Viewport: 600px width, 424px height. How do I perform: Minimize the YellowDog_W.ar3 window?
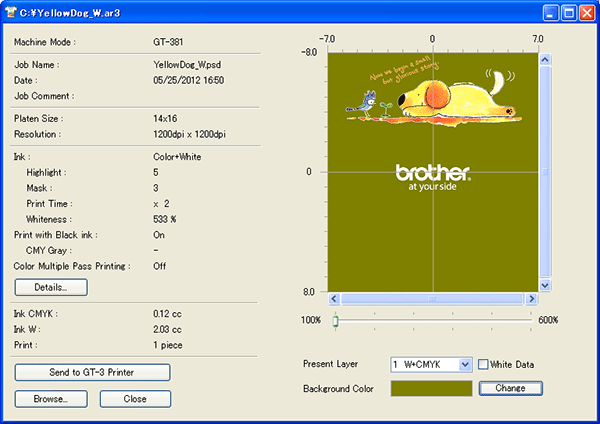(x=549, y=13)
